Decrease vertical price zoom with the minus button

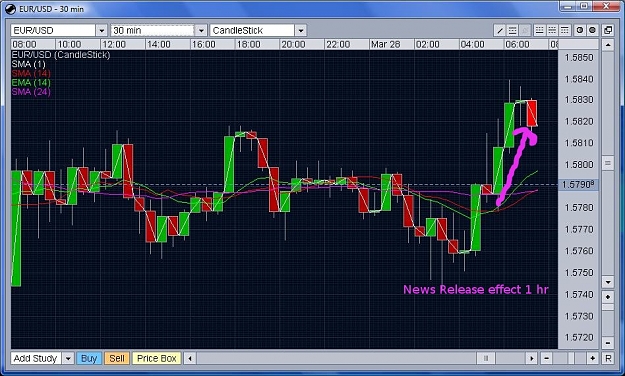click(x=608, y=343)
